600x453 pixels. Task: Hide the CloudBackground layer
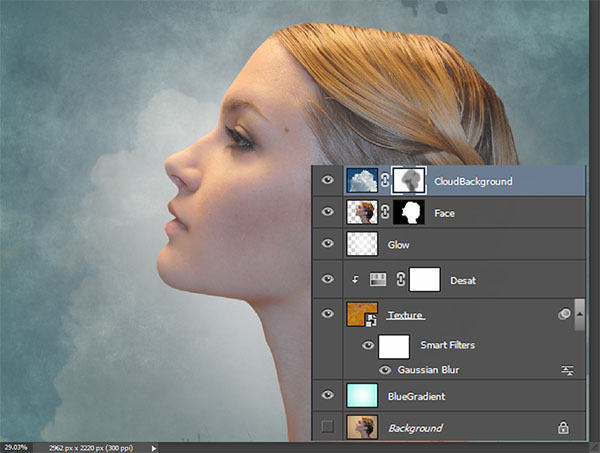tap(328, 181)
